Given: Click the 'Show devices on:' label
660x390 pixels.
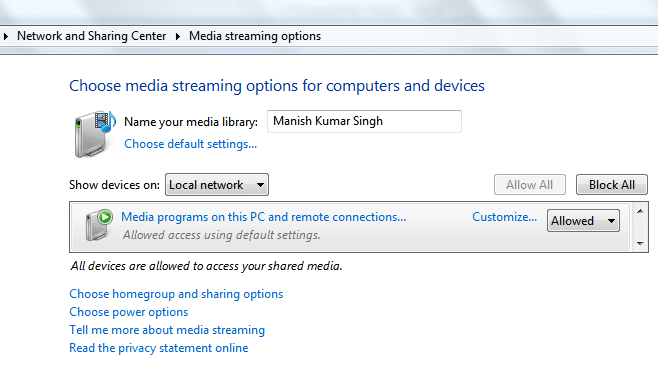Looking at the screenshot, I should pos(114,185).
